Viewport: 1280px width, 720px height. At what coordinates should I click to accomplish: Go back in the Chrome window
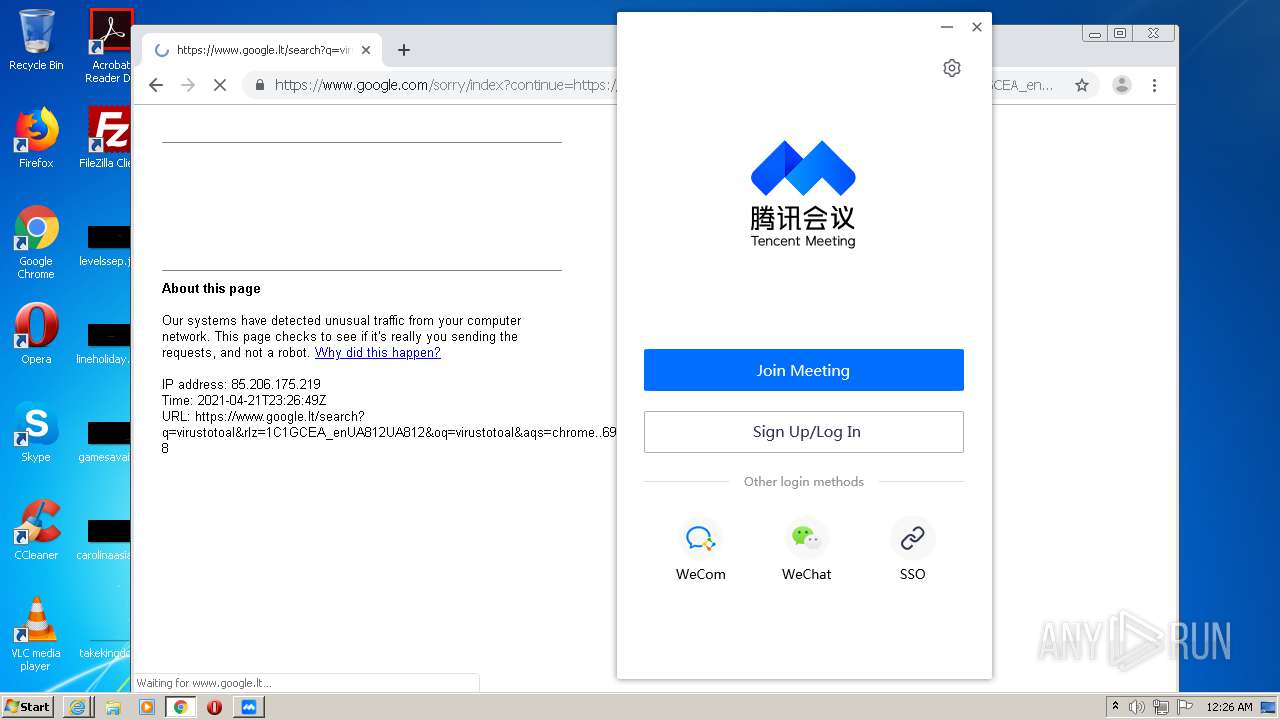point(156,85)
